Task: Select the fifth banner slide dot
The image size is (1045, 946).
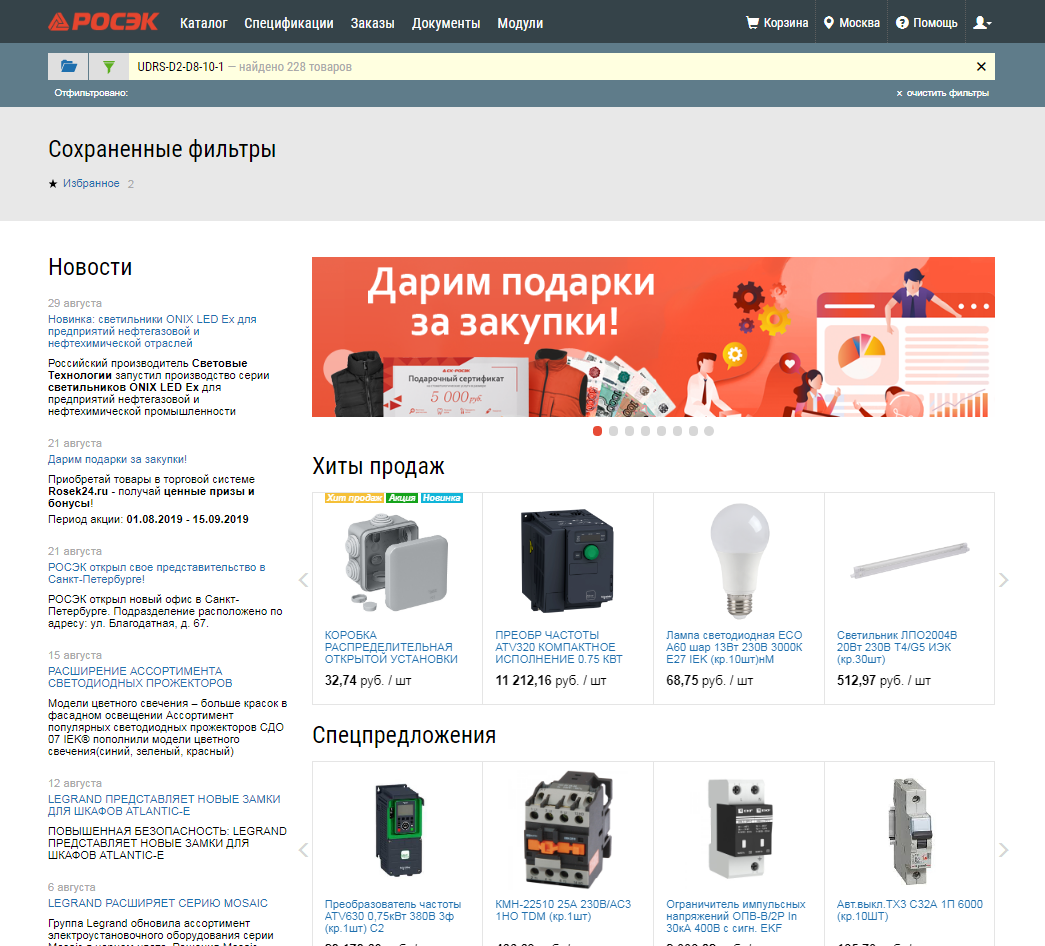Action: (661, 431)
